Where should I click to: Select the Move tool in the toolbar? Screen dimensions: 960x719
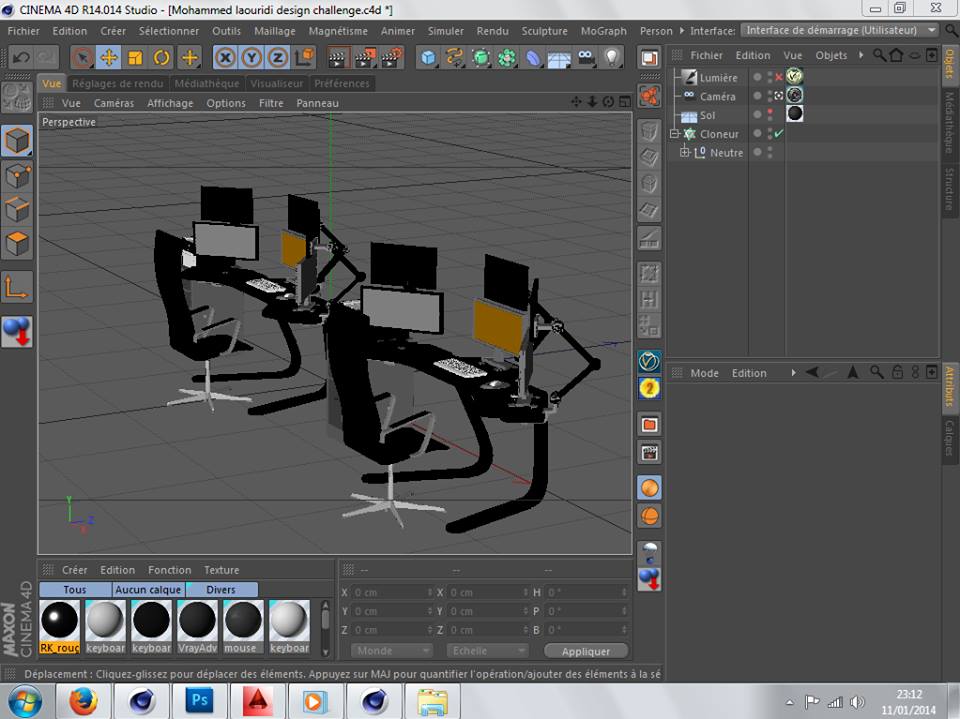point(109,57)
